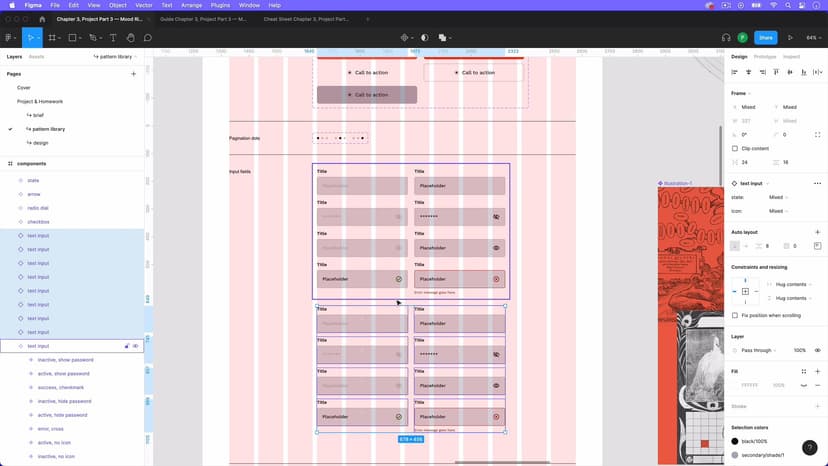828x466 pixels.
Task: Select the 'success, checkmark' layer
Action: click(x=61, y=387)
